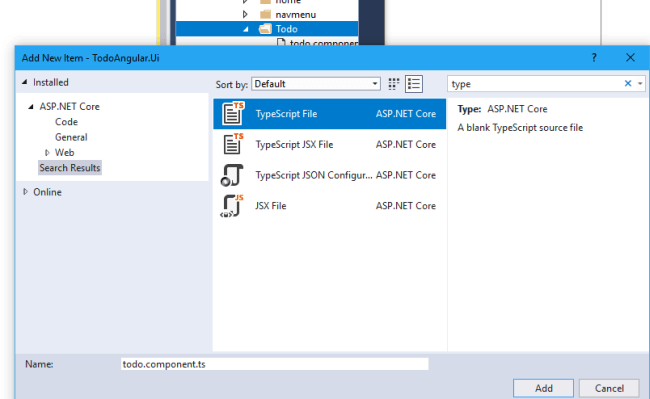Select Search Results in the tree
Viewport: 650px width, 399px height.
(x=70, y=168)
